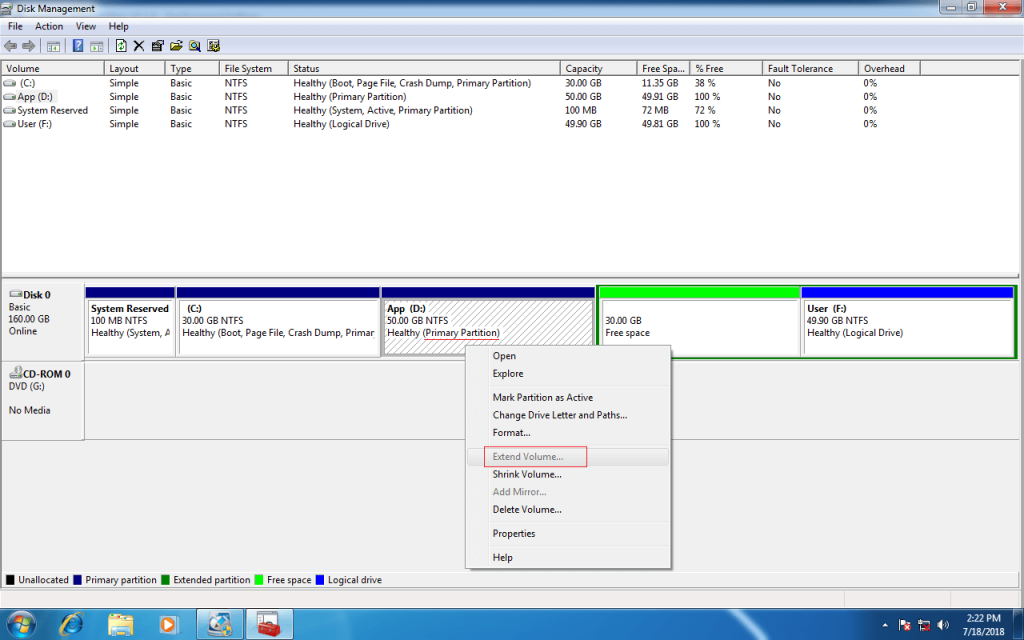The height and width of the screenshot is (640, 1024).
Task: Toggle the action pane toolbar icon
Action: coord(96,45)
